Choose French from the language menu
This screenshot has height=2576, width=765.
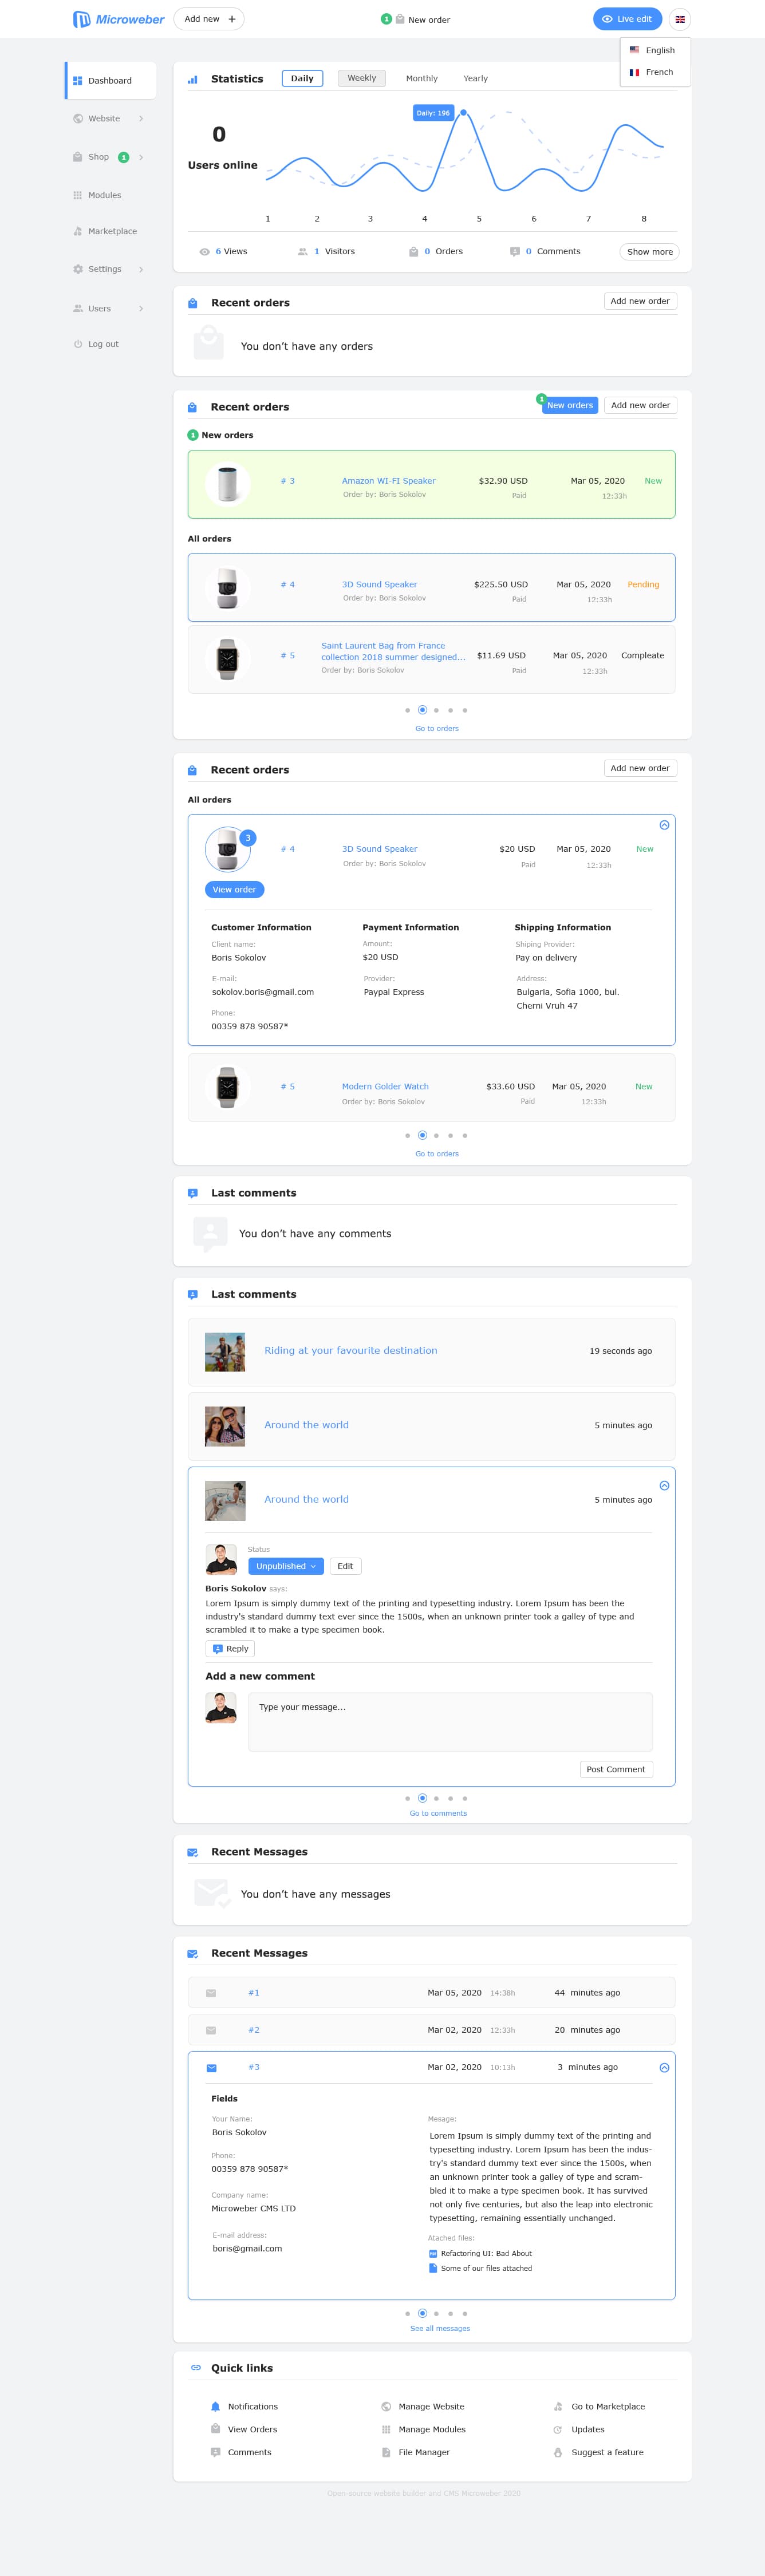[658, 72]
